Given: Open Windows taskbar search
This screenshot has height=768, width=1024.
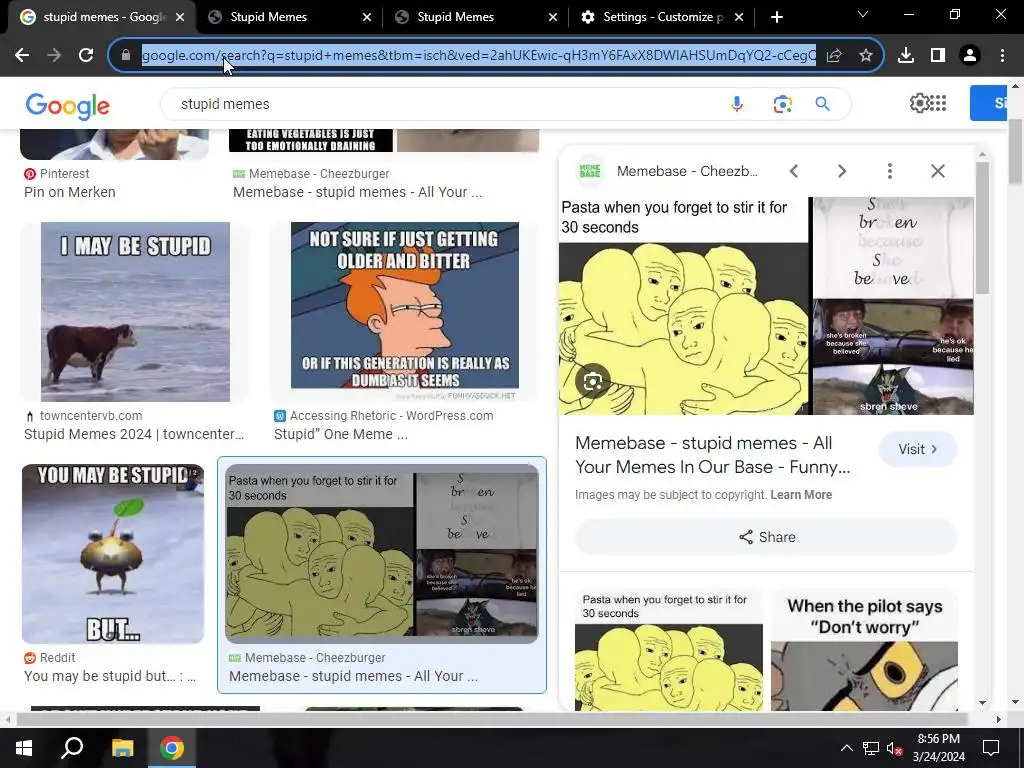Looking at the screenshot, I should (72, 748).
